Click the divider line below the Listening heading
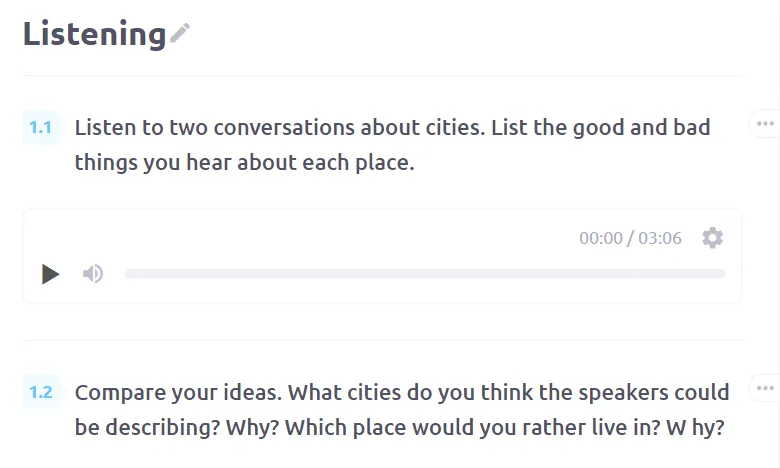780x468 pixels. coord(383,75)
